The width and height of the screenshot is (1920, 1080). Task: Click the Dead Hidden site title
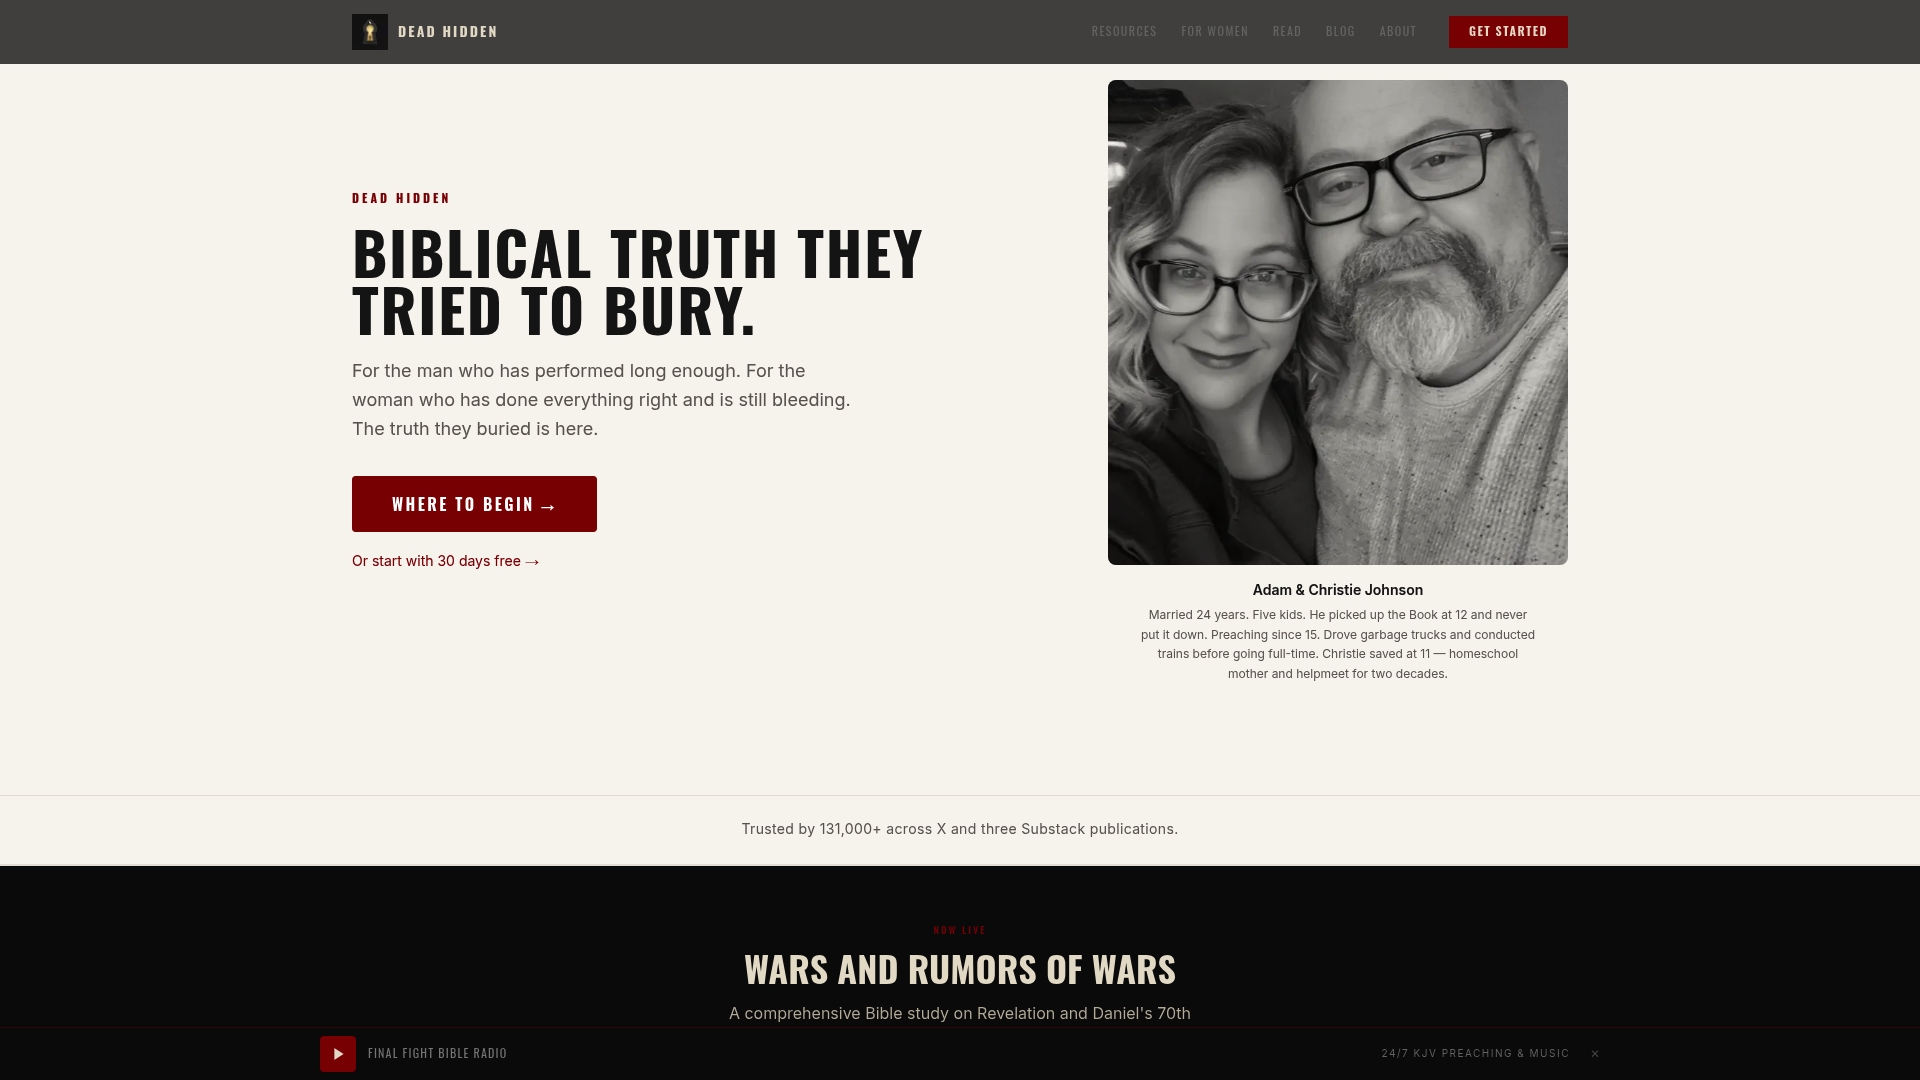pos(448,32)
